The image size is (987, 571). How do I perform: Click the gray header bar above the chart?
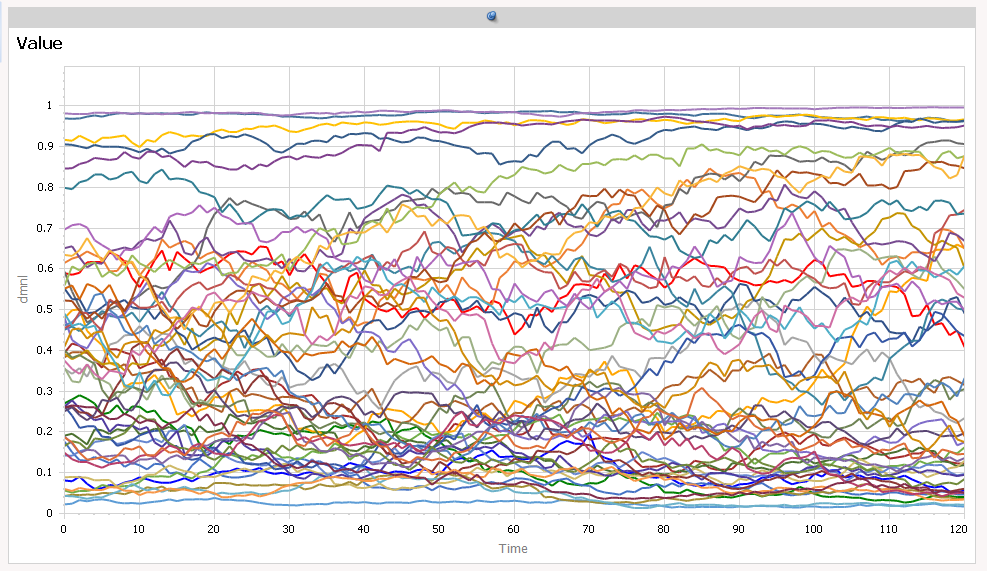click(492, 17)
